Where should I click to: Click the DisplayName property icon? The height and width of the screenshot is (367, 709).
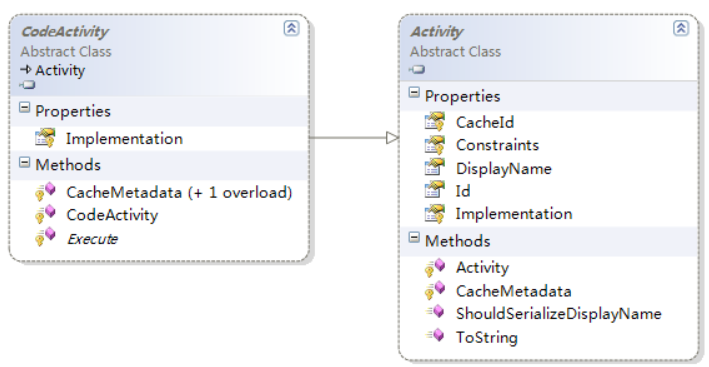pyautogui.click(x=435, y=168)
